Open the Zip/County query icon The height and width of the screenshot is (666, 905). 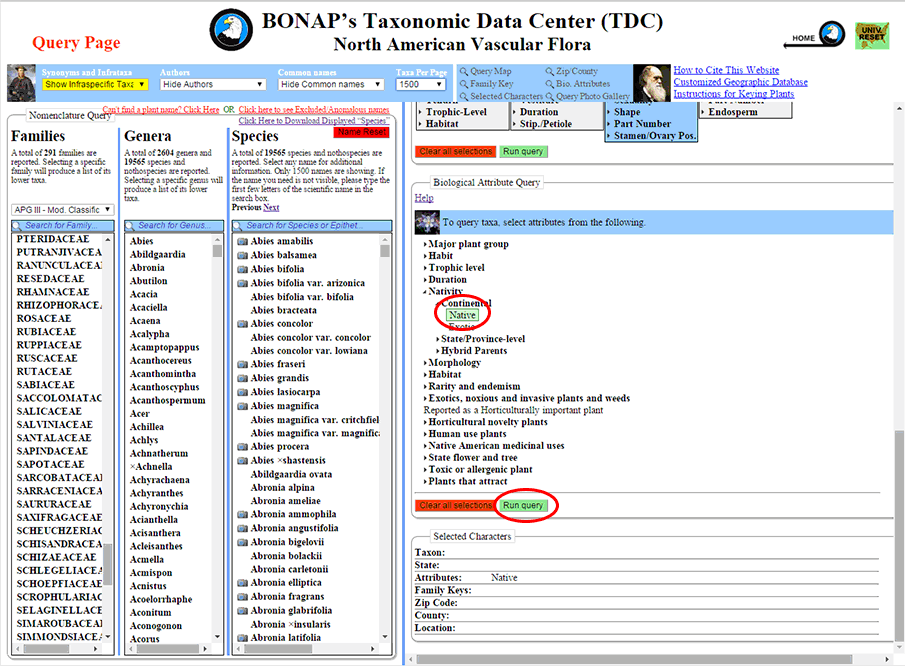(549, 70)
